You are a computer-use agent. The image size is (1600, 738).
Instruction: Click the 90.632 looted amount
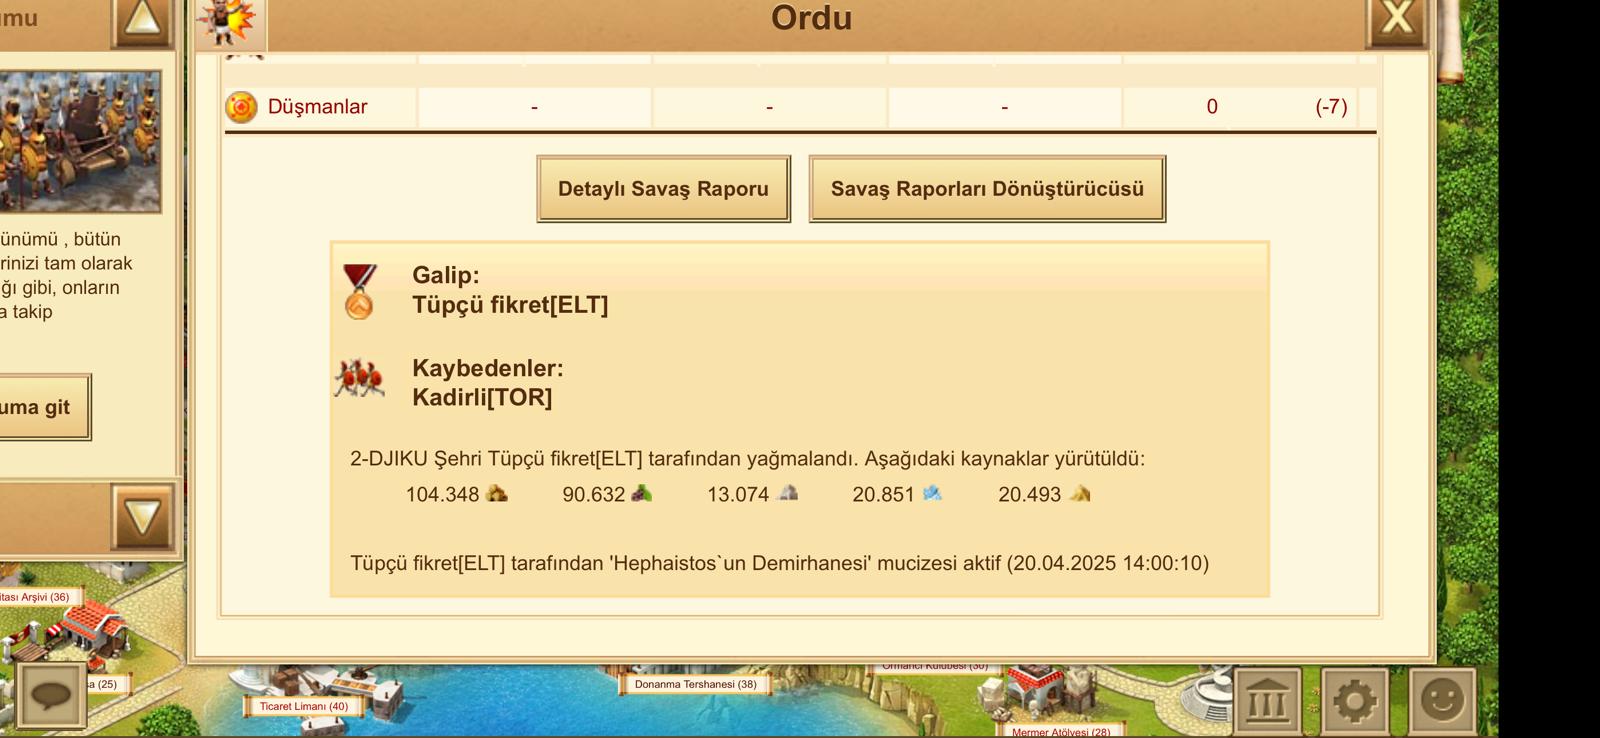[593, 494]
